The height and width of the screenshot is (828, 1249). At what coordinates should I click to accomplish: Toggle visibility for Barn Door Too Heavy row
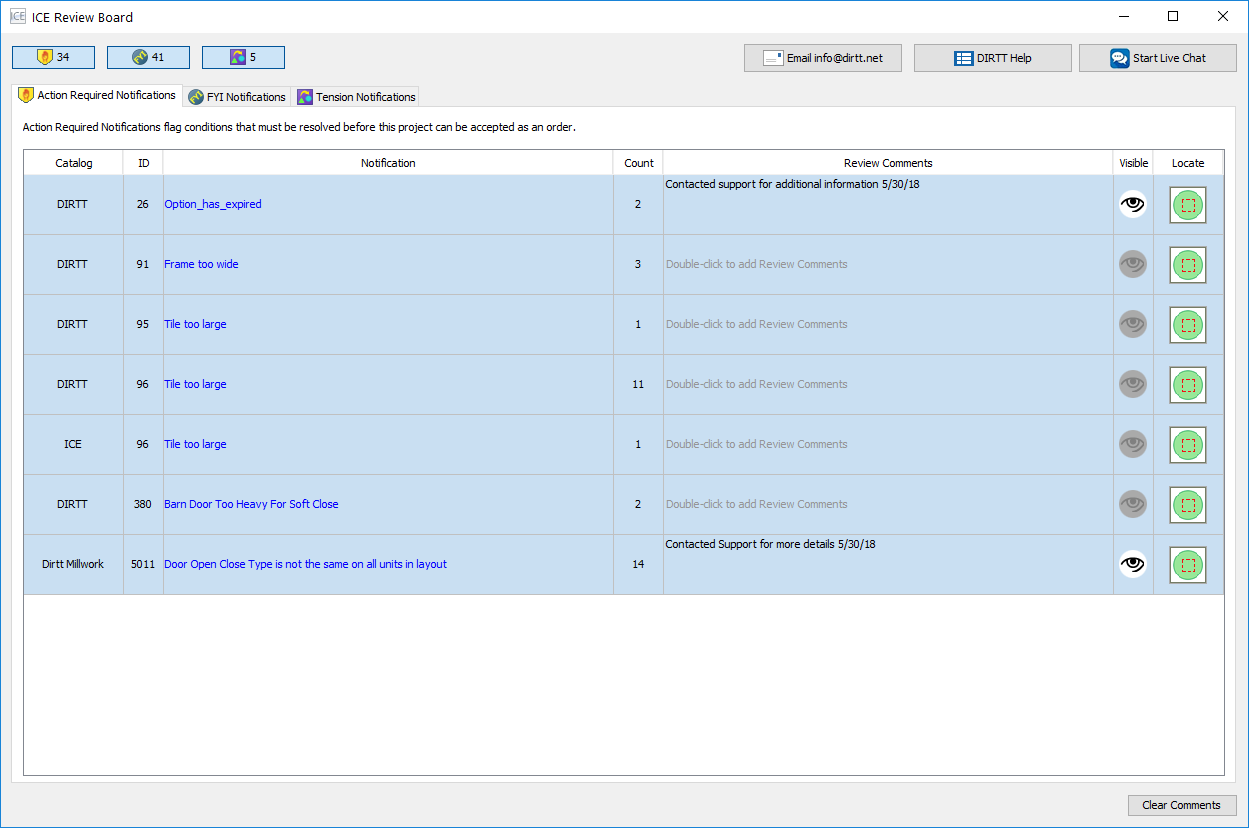pos(1133,505)
